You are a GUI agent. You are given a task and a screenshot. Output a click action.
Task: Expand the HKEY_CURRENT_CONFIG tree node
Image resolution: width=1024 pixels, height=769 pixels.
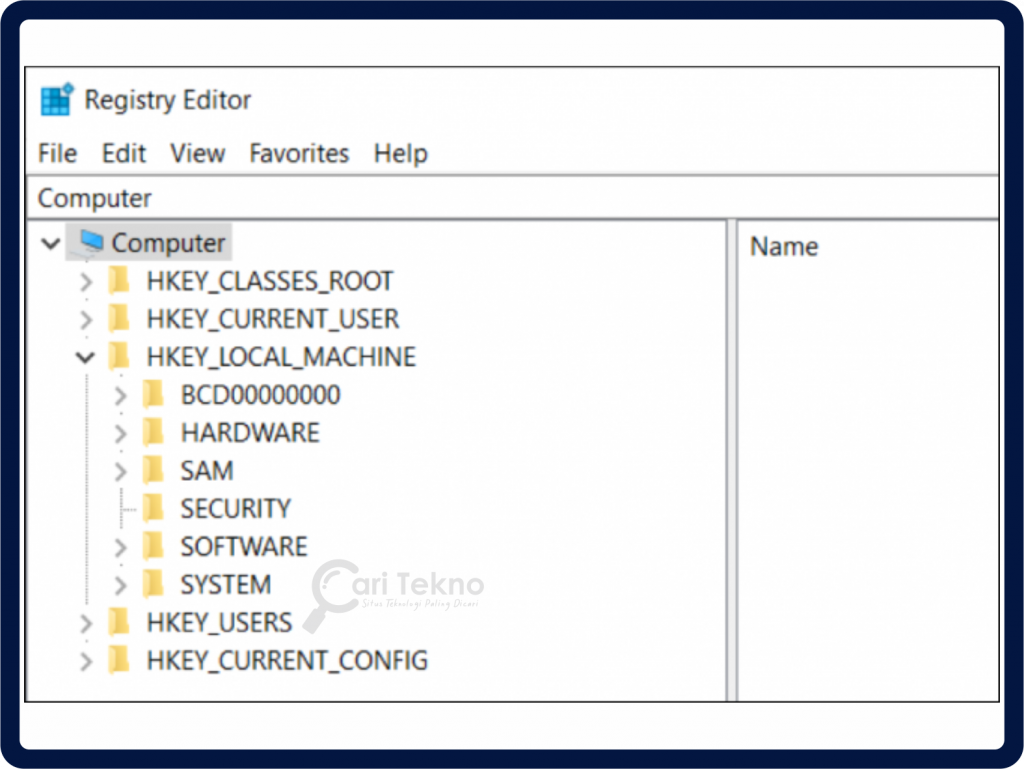click(86, 660)
